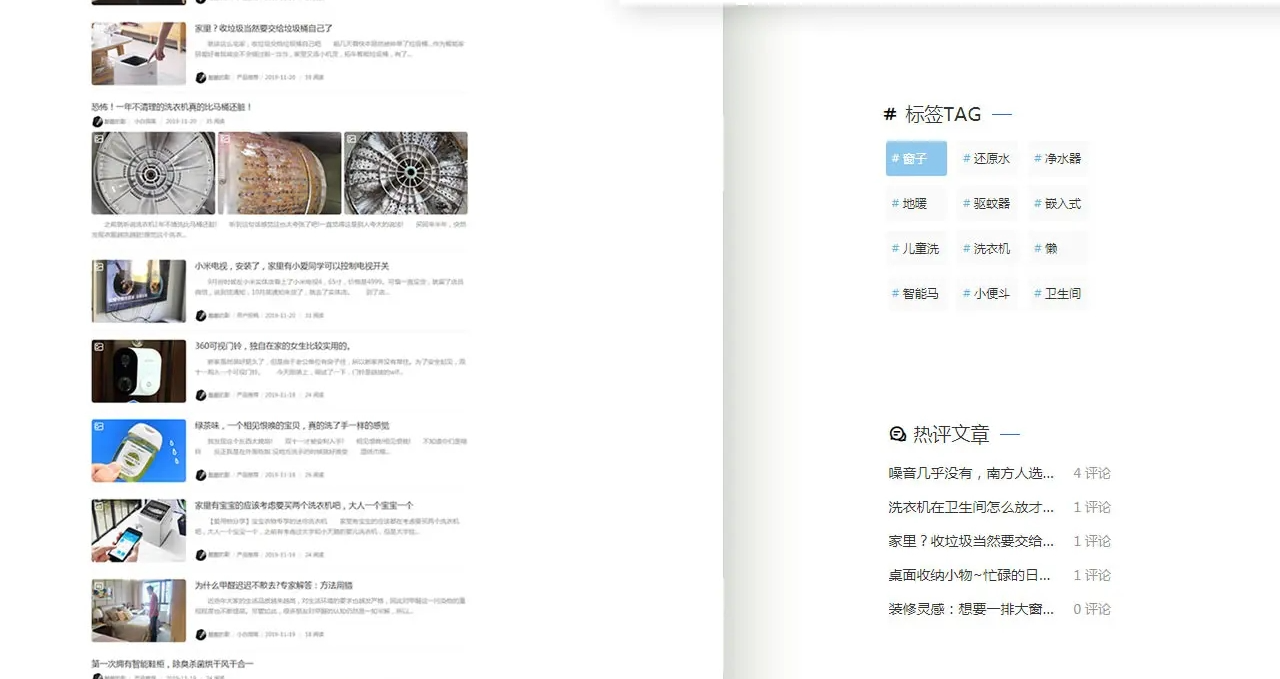Click the bedroom formaldehyde article thumbnail
Viewport: 1280px width, 679px height.
tap(139, 610)
